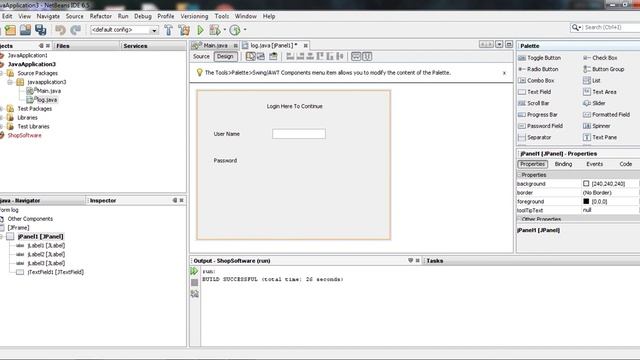
Task: Open the Tools menu
Action: pos(222,16)
